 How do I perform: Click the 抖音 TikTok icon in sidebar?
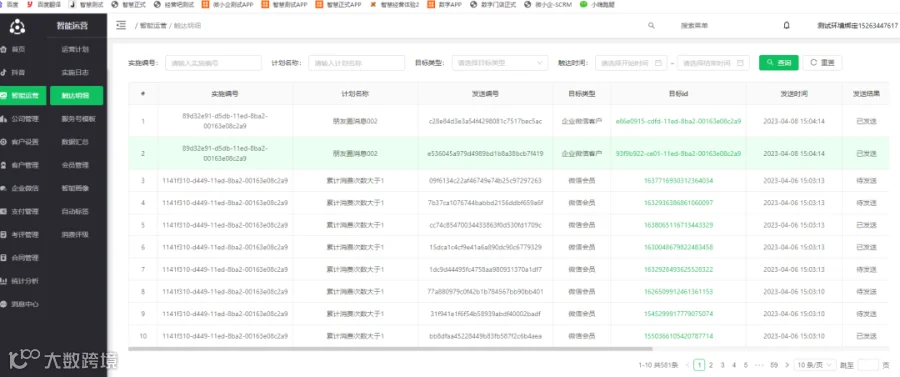(x=4, y=73)
